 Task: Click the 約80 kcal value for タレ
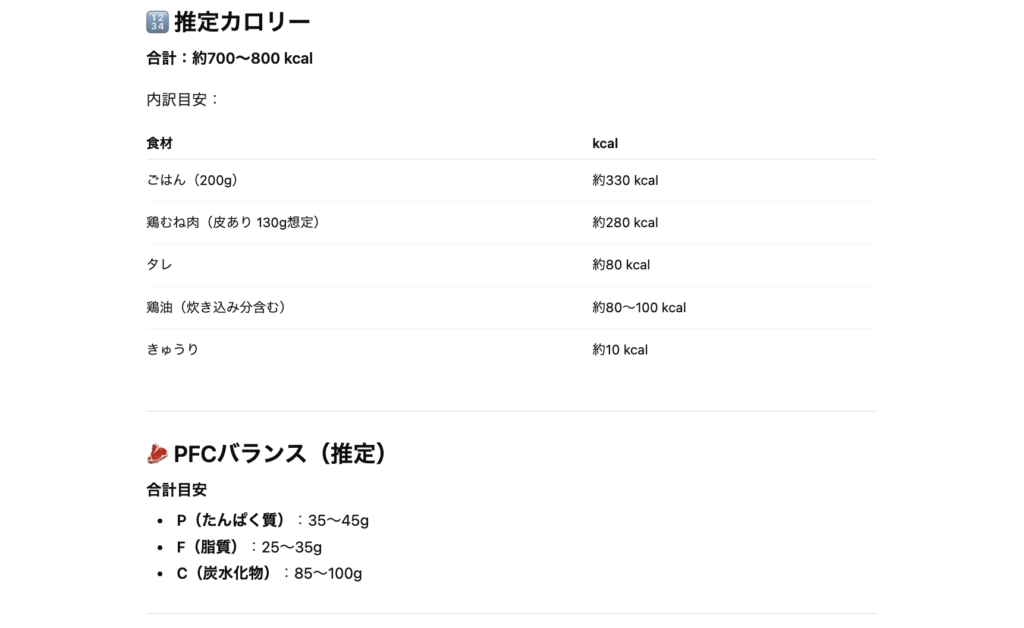click(x=621, y=265)
